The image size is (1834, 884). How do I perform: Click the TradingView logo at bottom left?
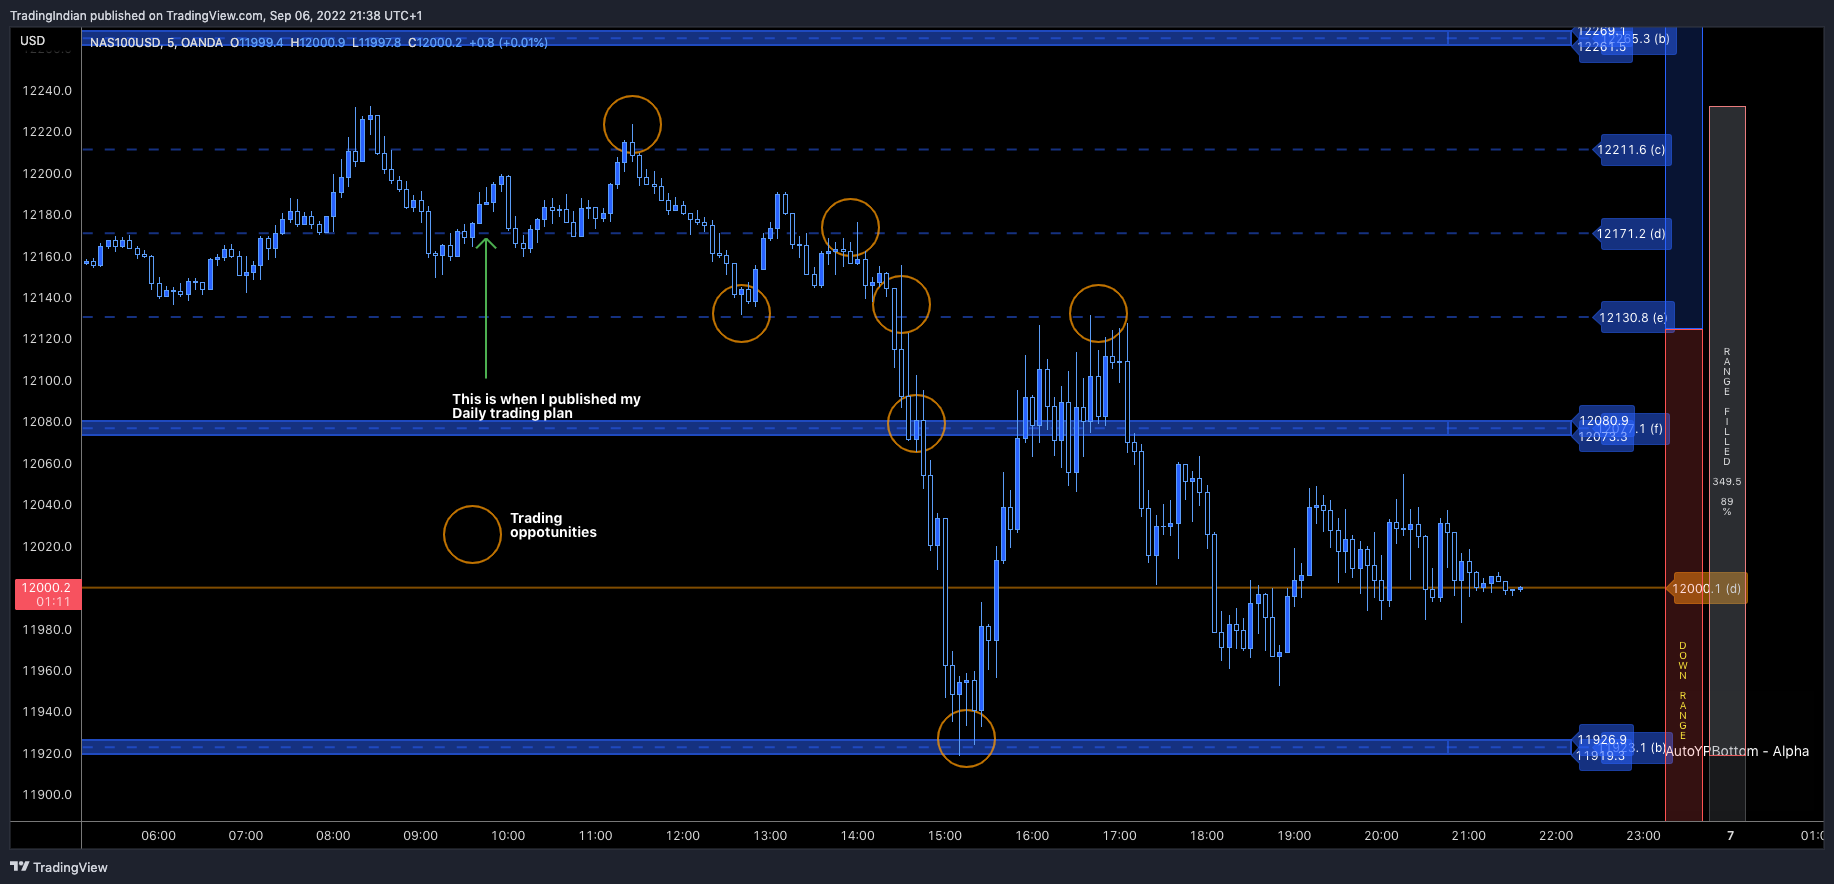click(59, 867)
